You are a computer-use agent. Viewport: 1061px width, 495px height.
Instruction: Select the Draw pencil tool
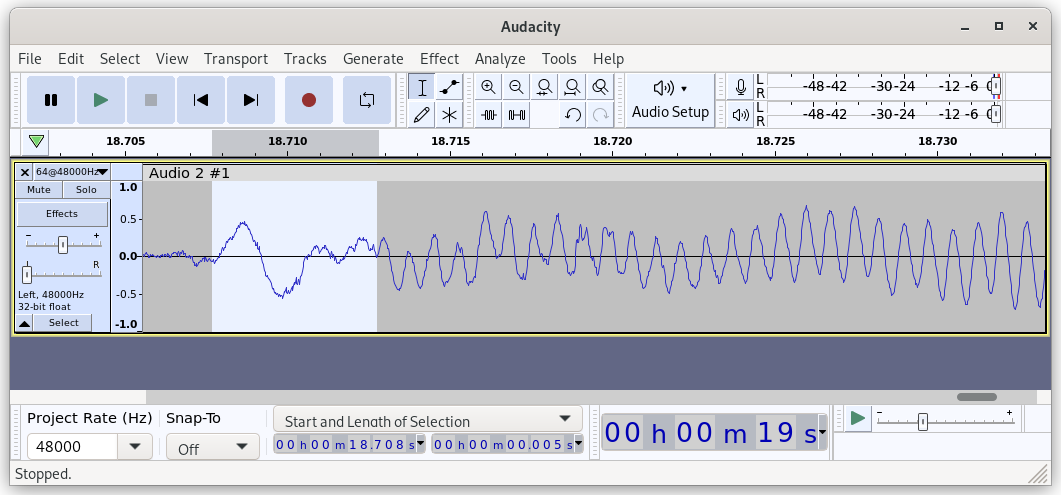[422, 115]
